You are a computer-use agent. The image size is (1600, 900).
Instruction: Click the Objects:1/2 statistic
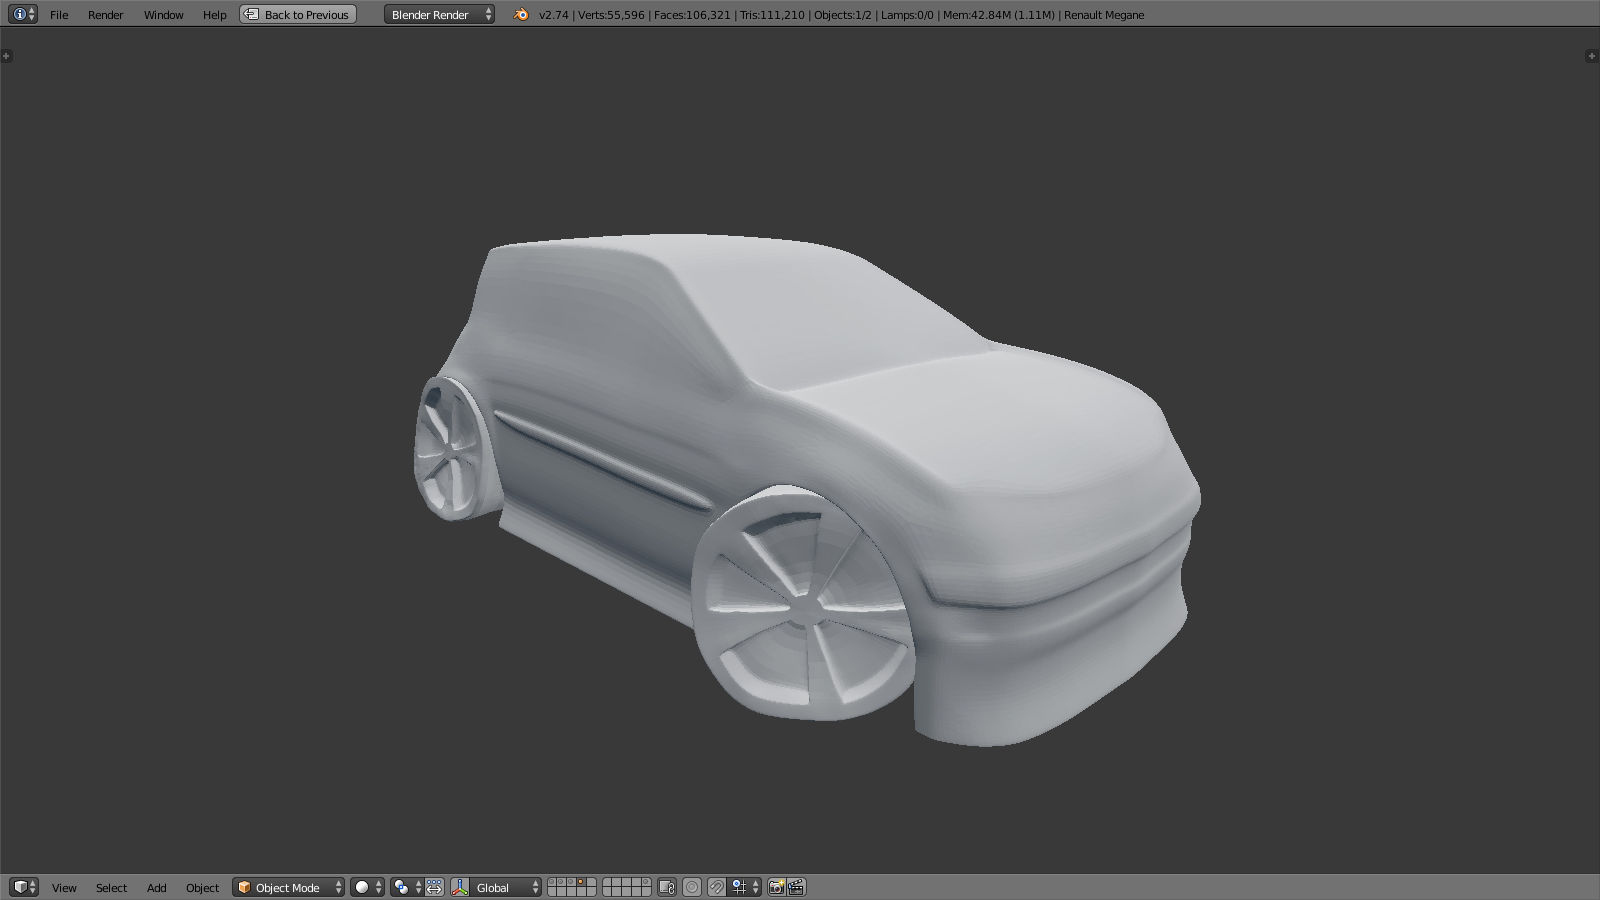pos(842,15)
